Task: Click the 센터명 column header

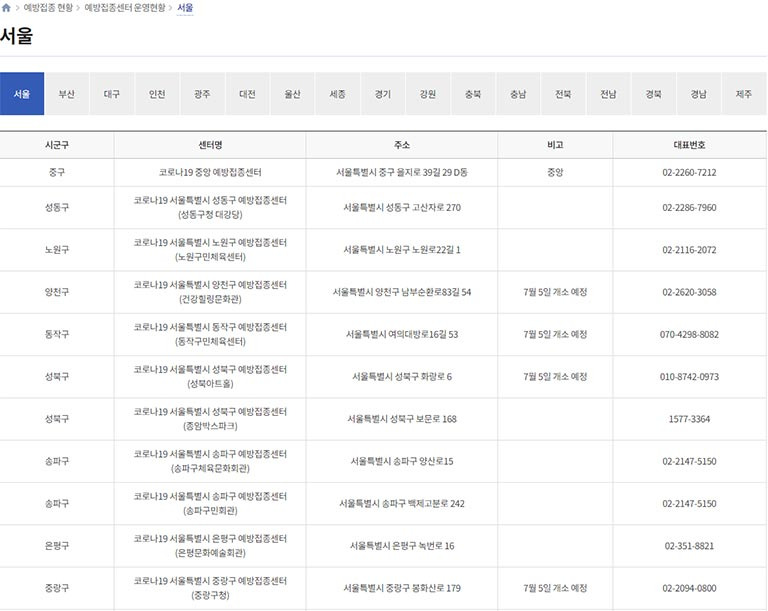Action: [210, 145]
